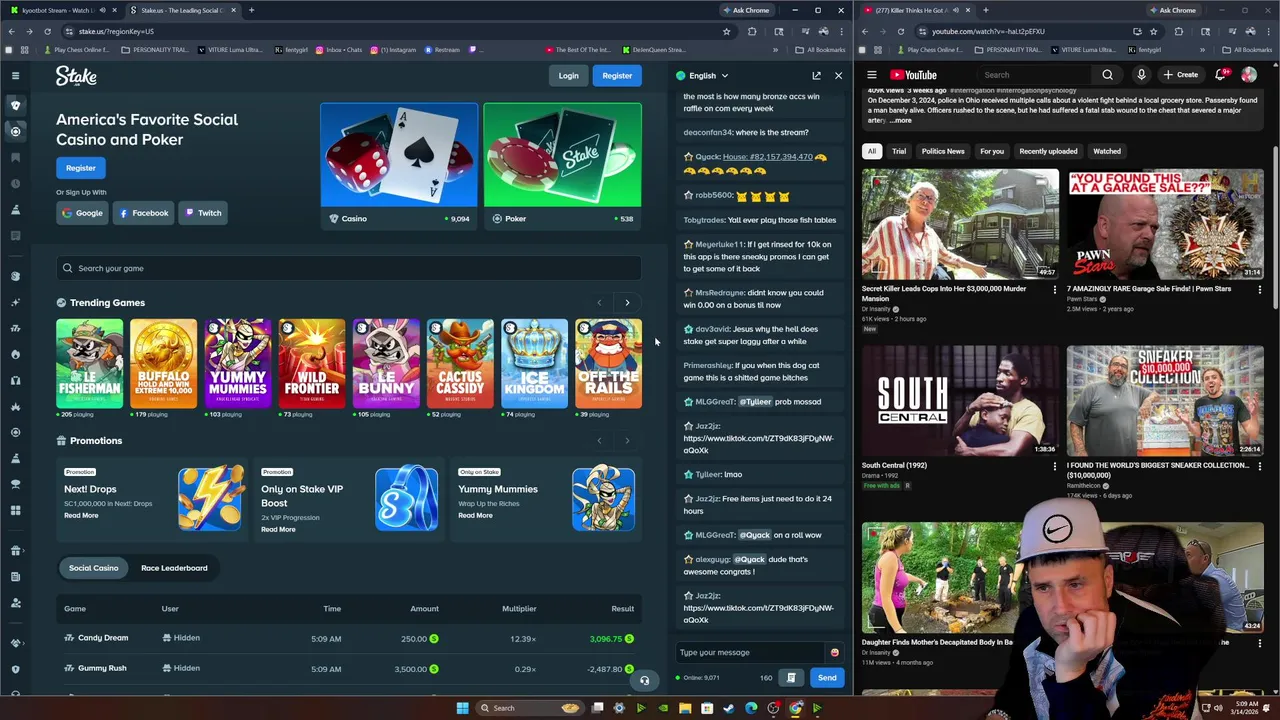Sign up with Facebook button
This screenshot has height=720, width=1280.
click(x=144, y=213)
